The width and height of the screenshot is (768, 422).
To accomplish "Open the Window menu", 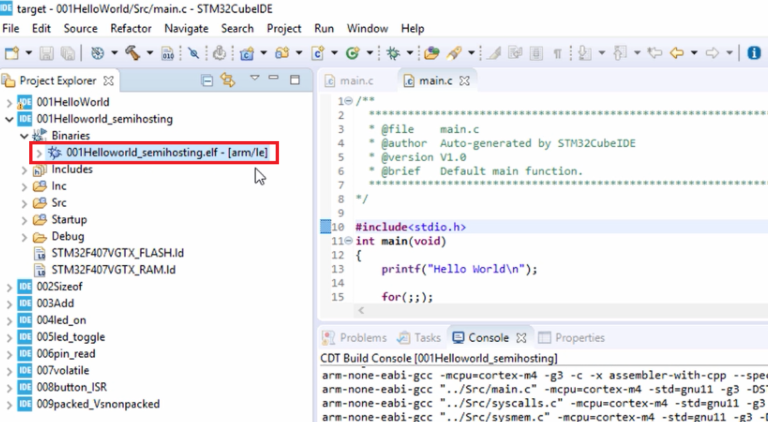I will (x=367, y=28).
